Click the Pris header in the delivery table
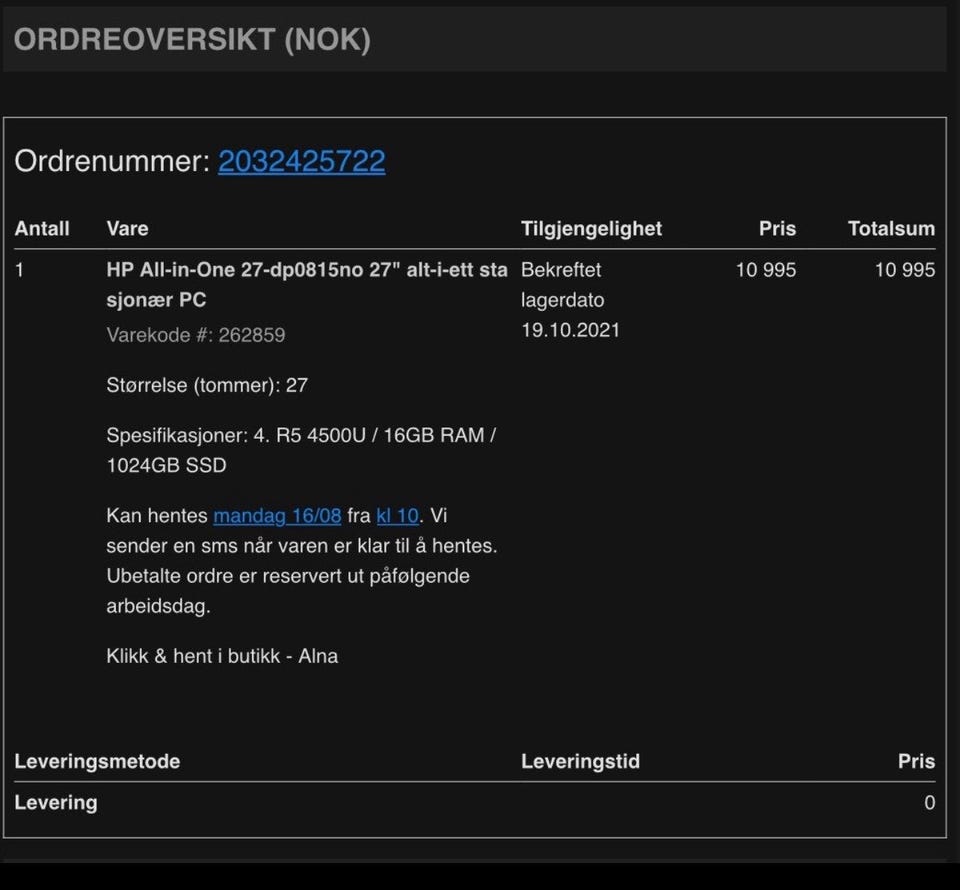The height and width of the screenshot is (890, 960). click(x=916, y=761)
